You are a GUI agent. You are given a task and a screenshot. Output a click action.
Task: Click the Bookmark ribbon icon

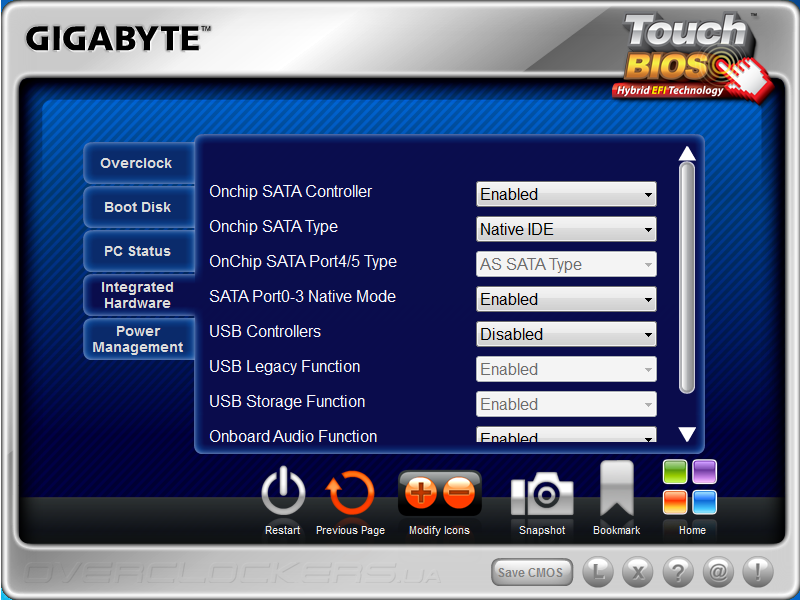617,489
